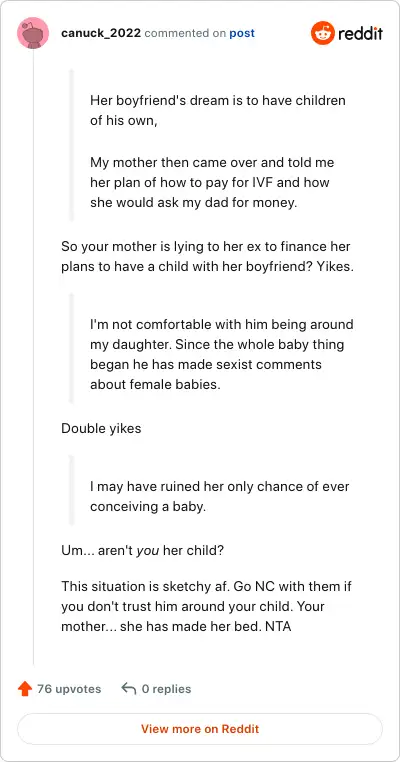Screen dimensions: 400x762
Task: Open the 'post' link in header
Action: tap(242, 34)
